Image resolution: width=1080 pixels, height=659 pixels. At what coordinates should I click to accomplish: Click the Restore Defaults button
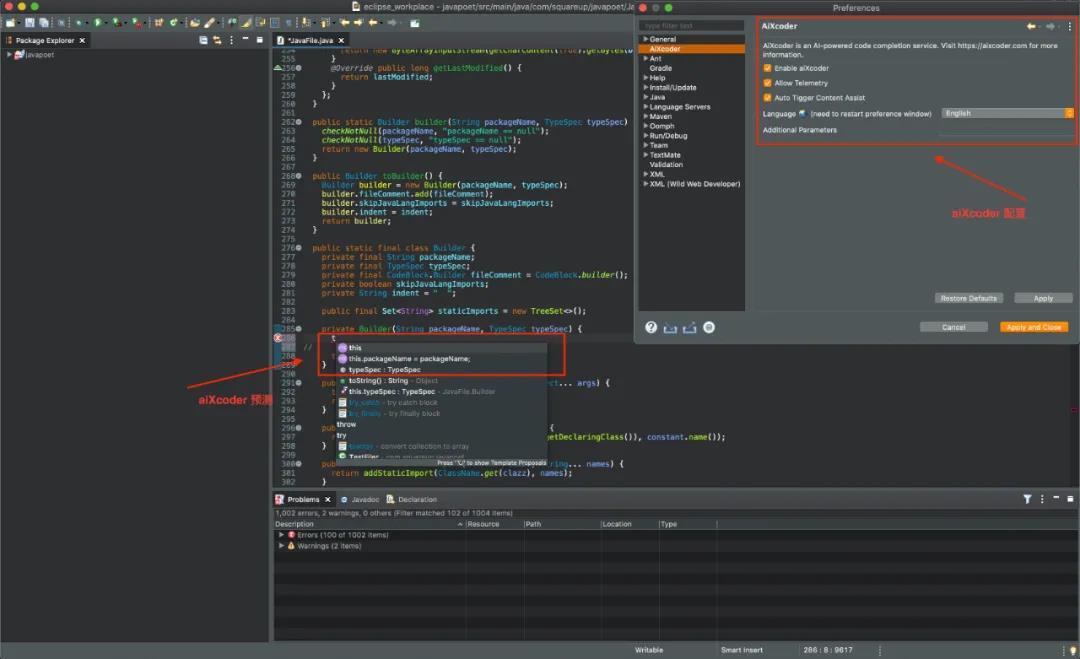pyautogui.click(x=968, y=298)
